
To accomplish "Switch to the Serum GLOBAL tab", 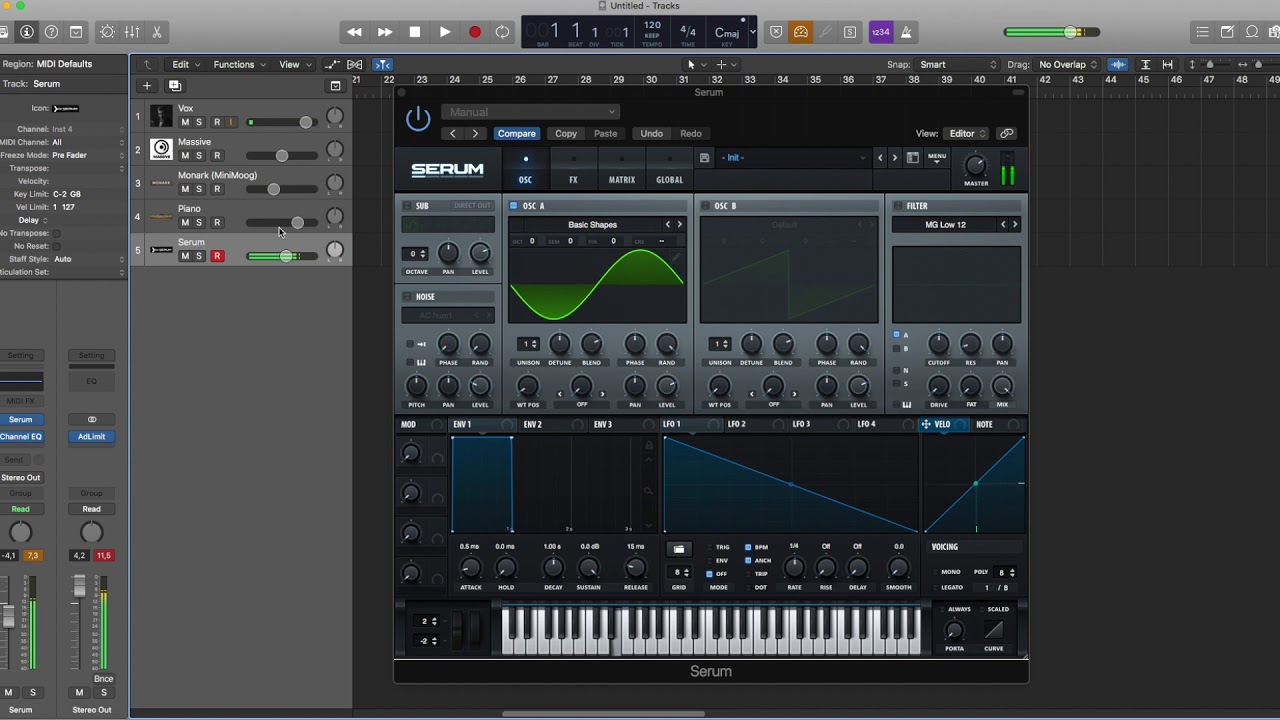I will [670, 169].
